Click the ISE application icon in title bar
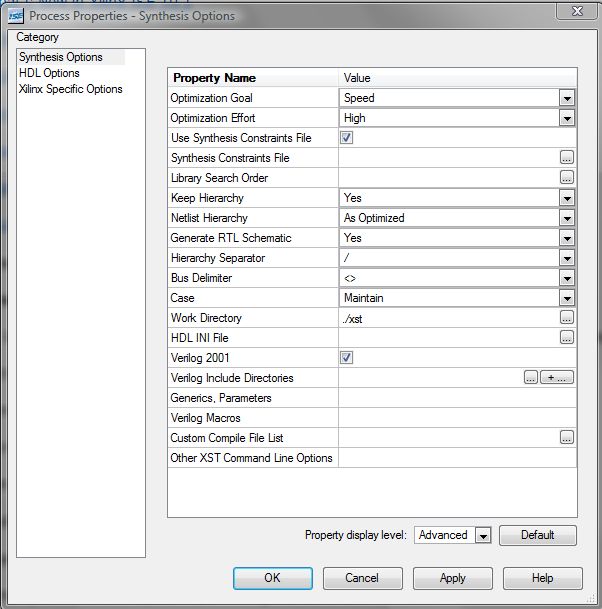The height and width of the screenshot is (609, 602). pyautogui.click(x=16, y=16)
